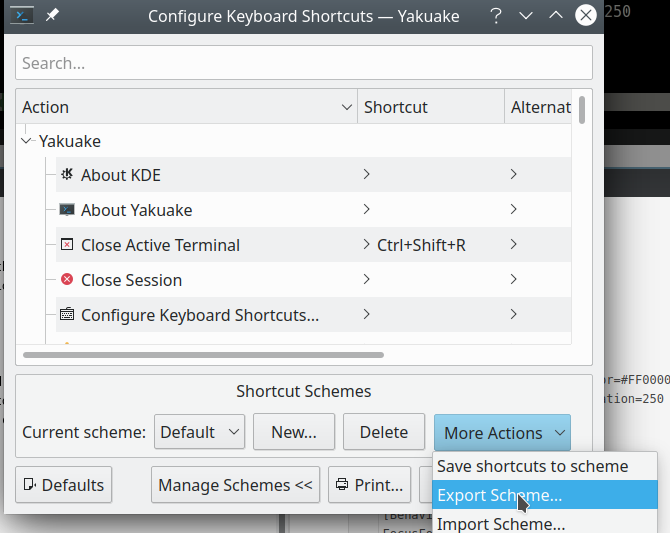Viewport: 670px width, 533px height.
Task: Collapse the Yakuake tree group
Action: [26, 140]
